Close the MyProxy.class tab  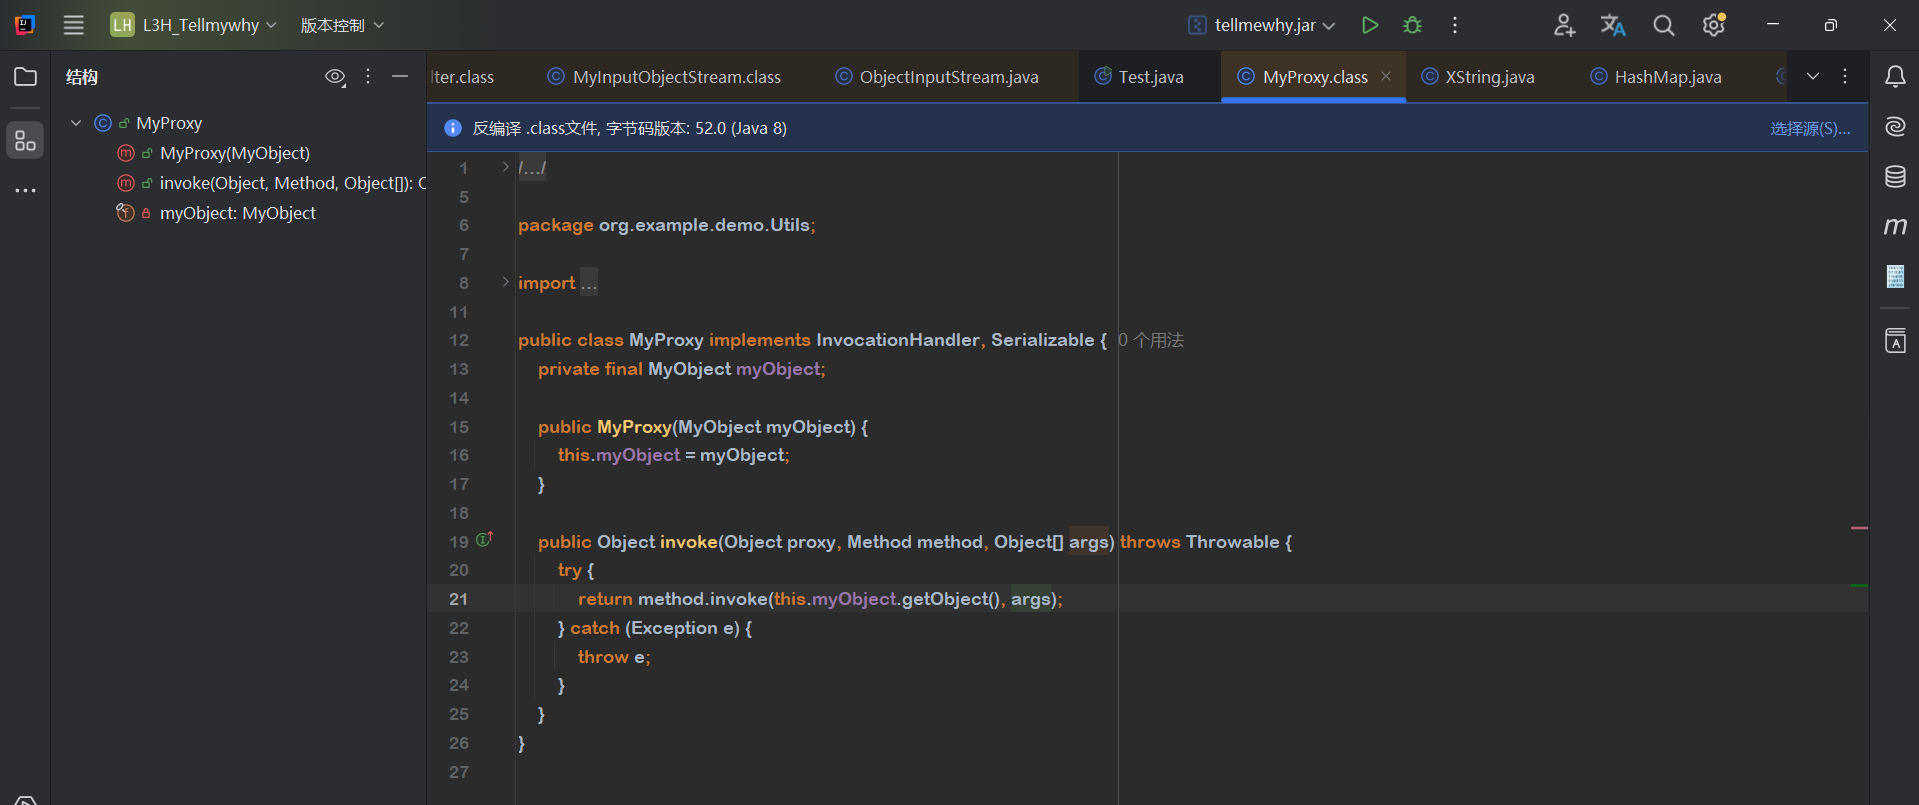[x=1385, y=76]
